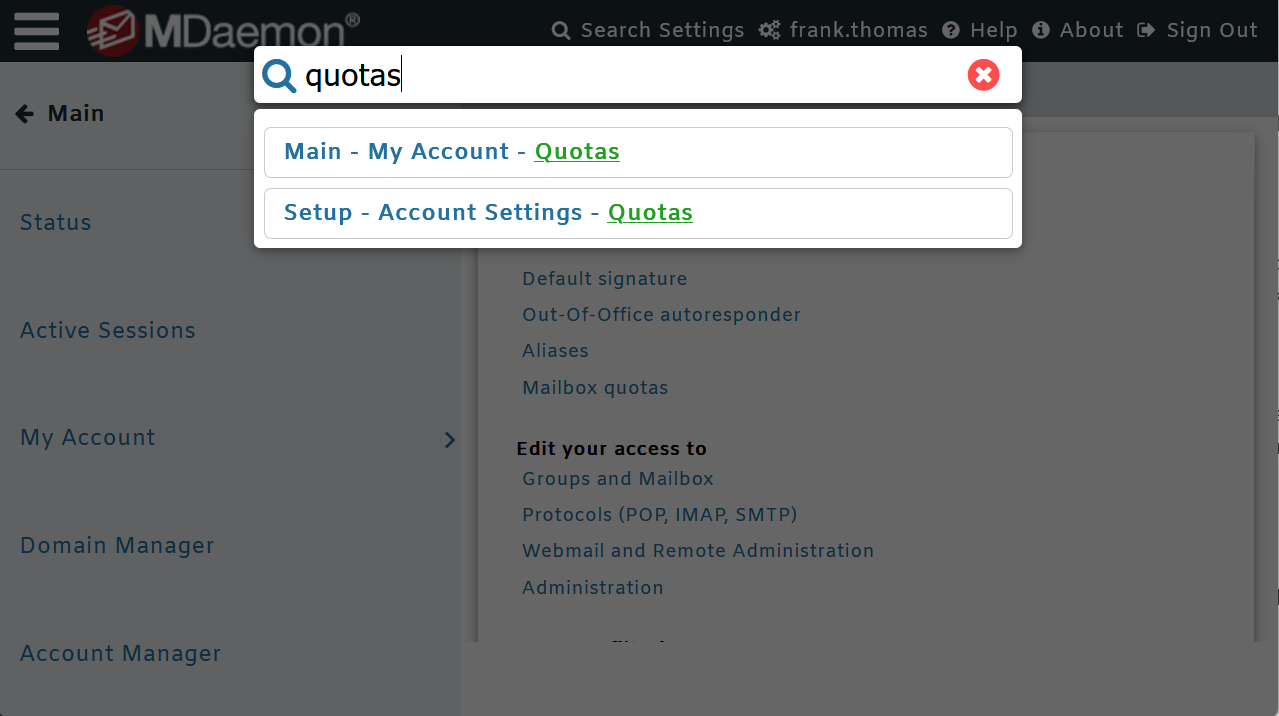The width and height of the screenshot is (1279, 716).
Task: Open the Help page
Action: click(x=980, y=31)
